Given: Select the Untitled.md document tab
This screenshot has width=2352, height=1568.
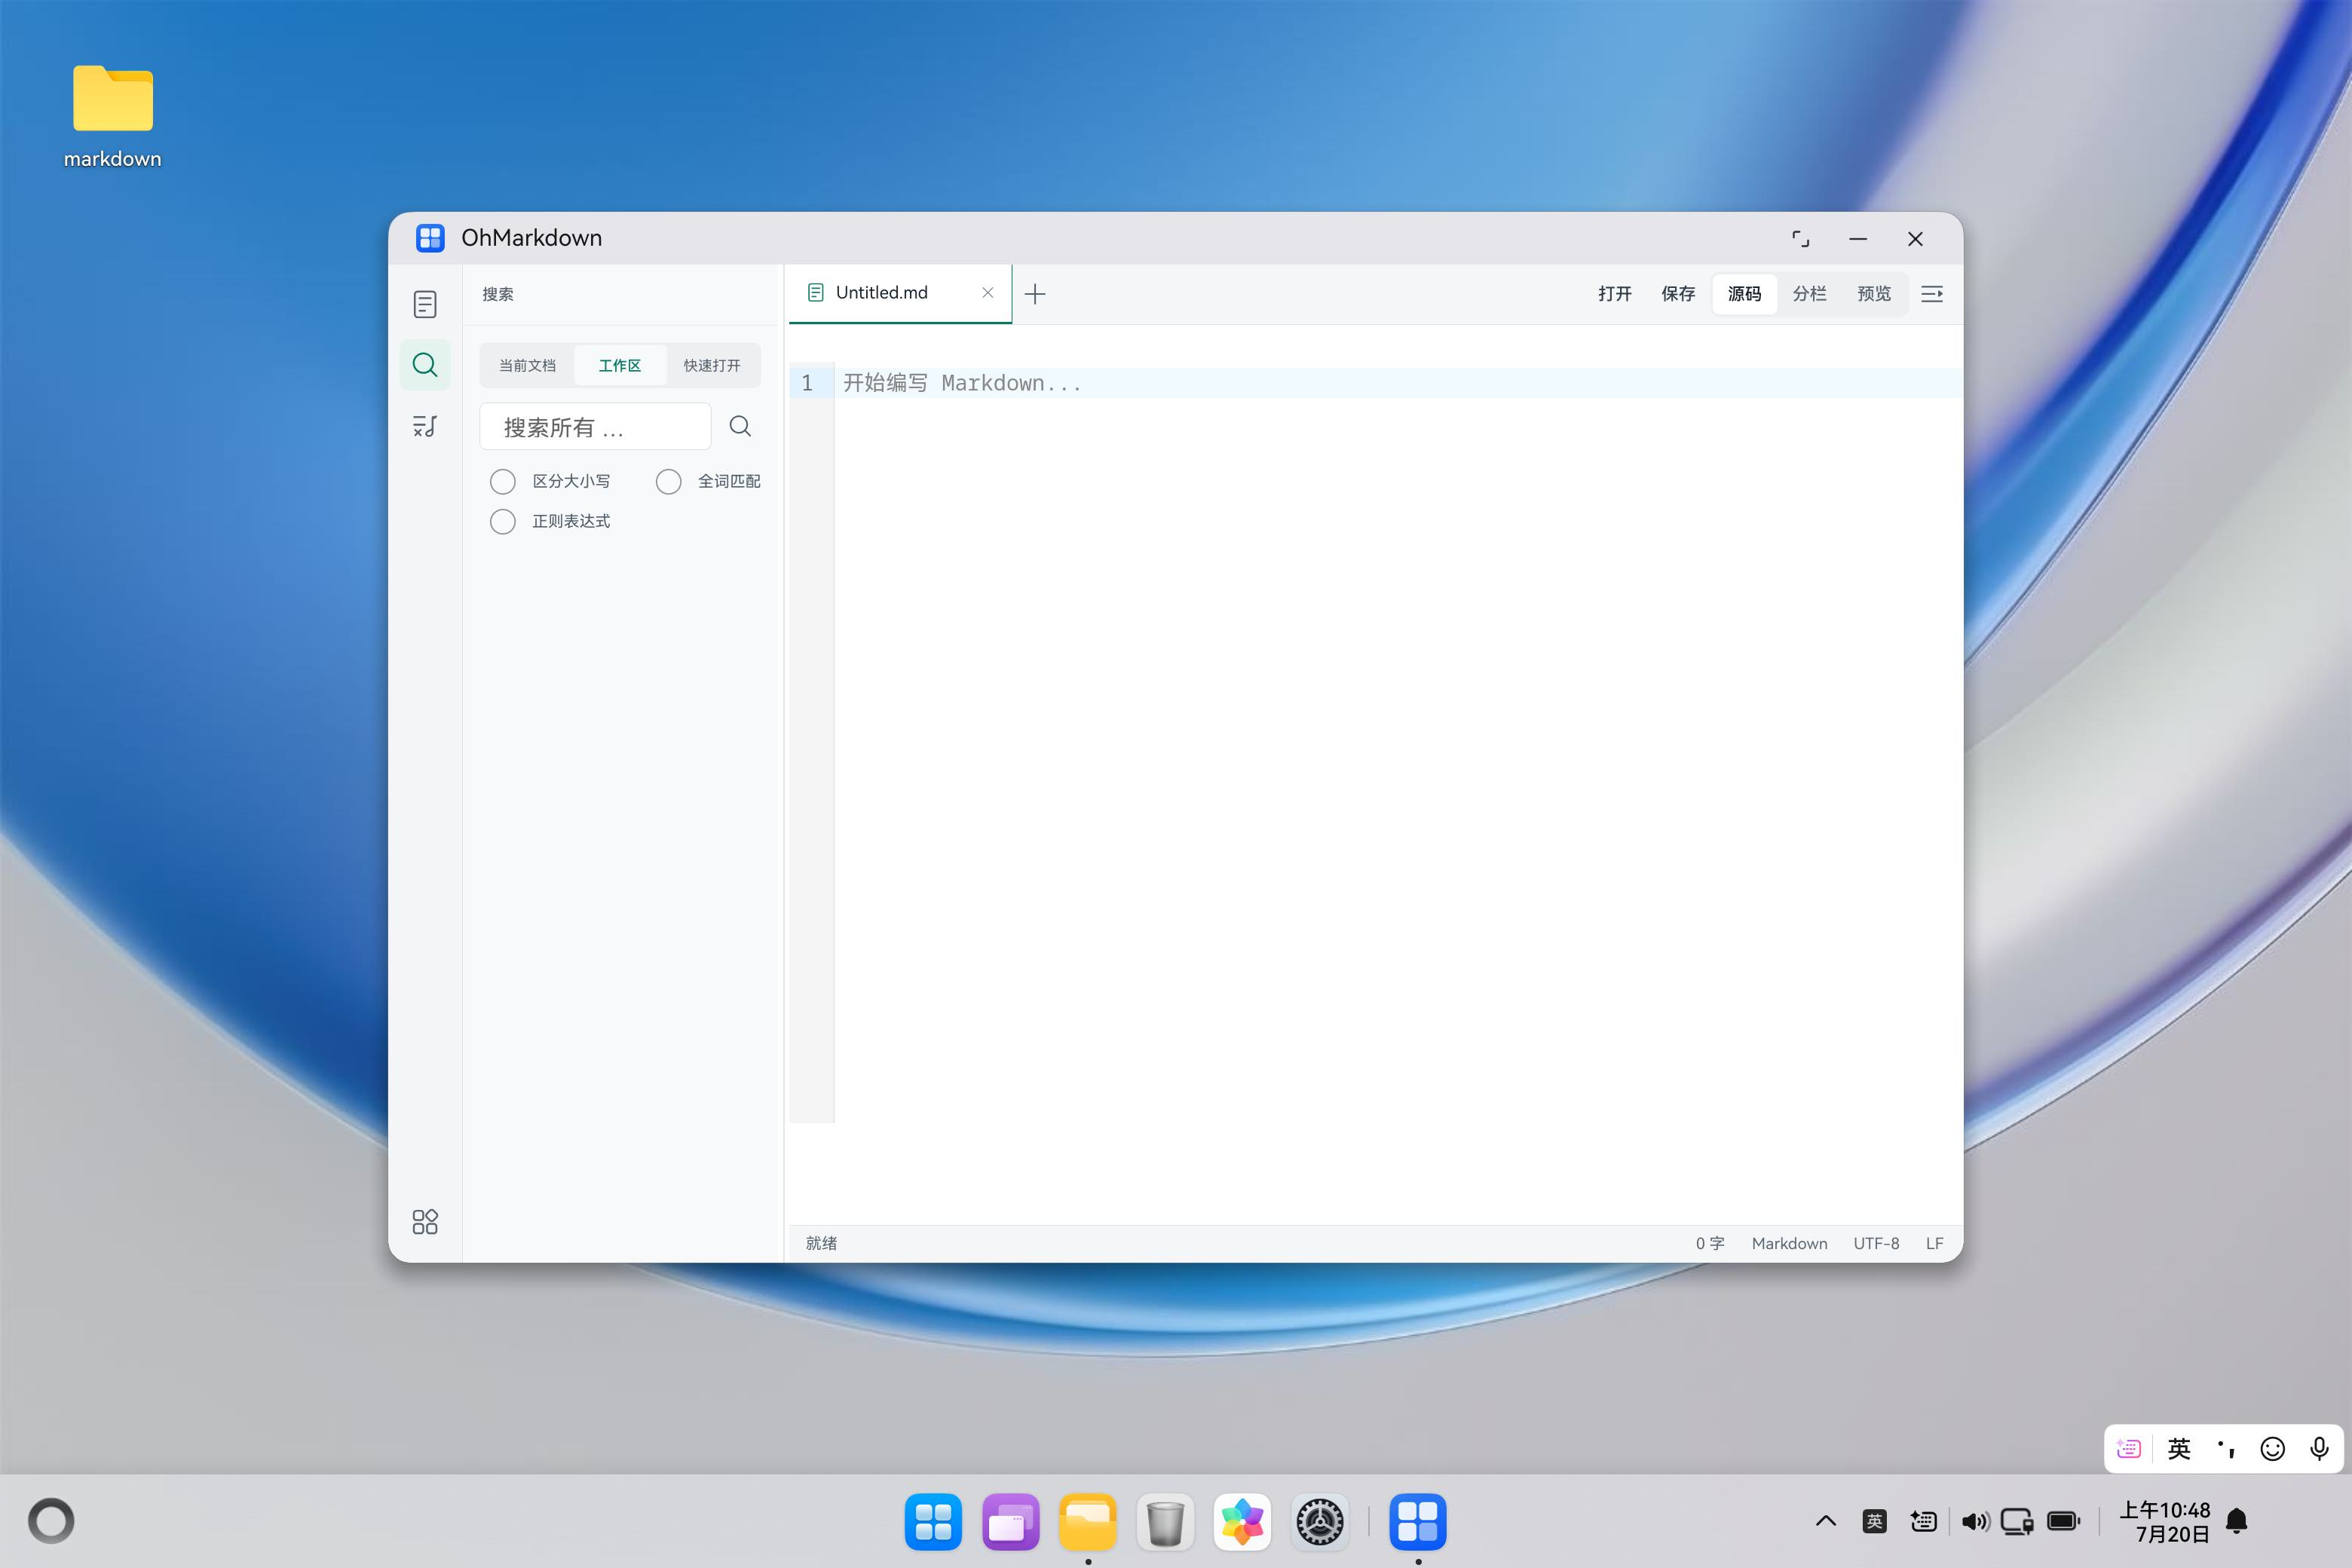Looking at the screenshot, I should [x=900, y=294].
